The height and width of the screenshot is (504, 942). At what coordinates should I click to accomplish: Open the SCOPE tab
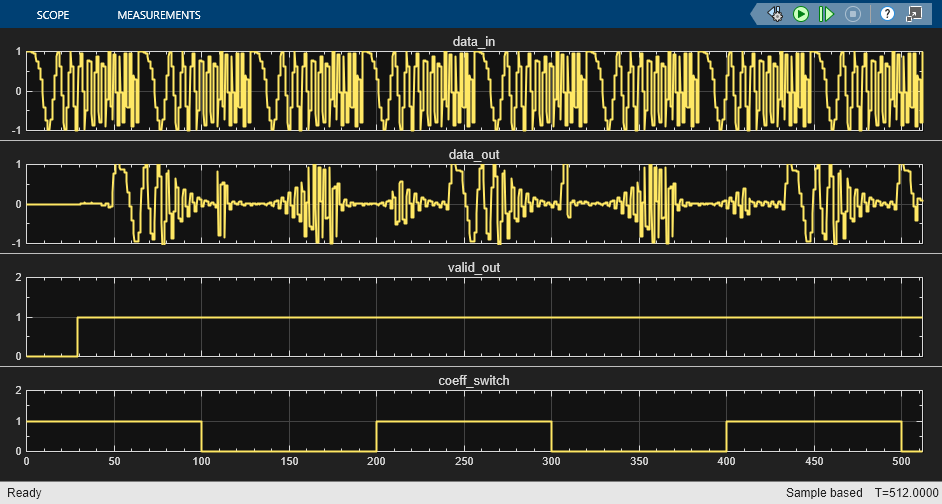click(53, 15)
